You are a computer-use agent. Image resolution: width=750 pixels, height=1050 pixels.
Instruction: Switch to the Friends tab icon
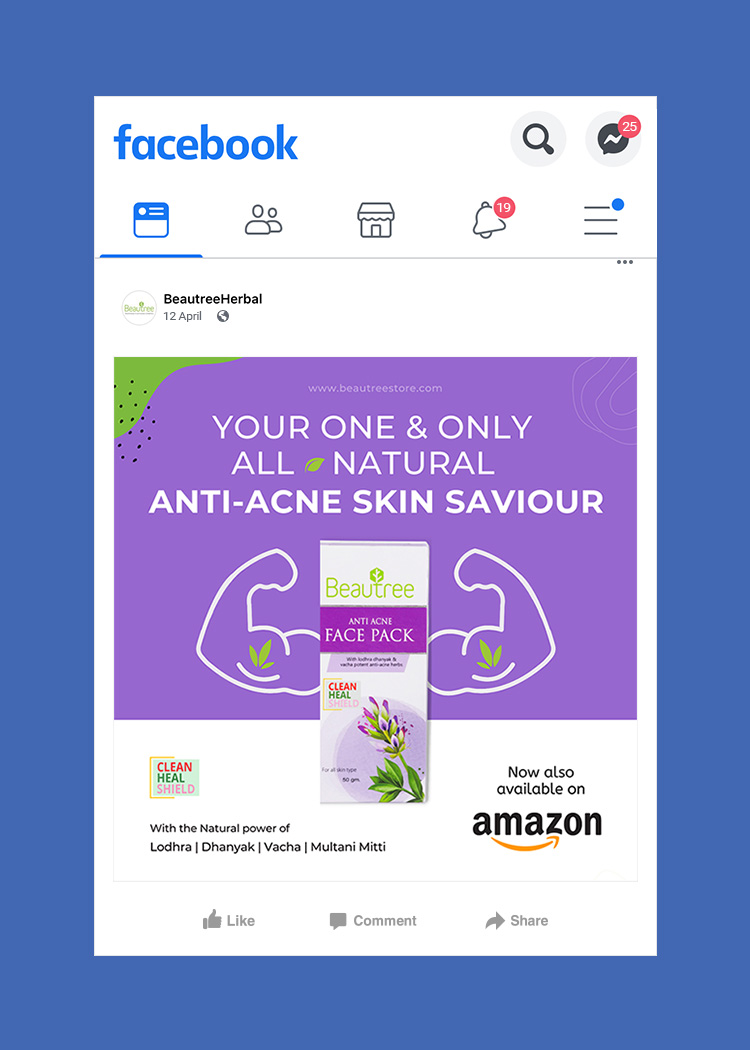pyautogui.click(x=263, y=220)
